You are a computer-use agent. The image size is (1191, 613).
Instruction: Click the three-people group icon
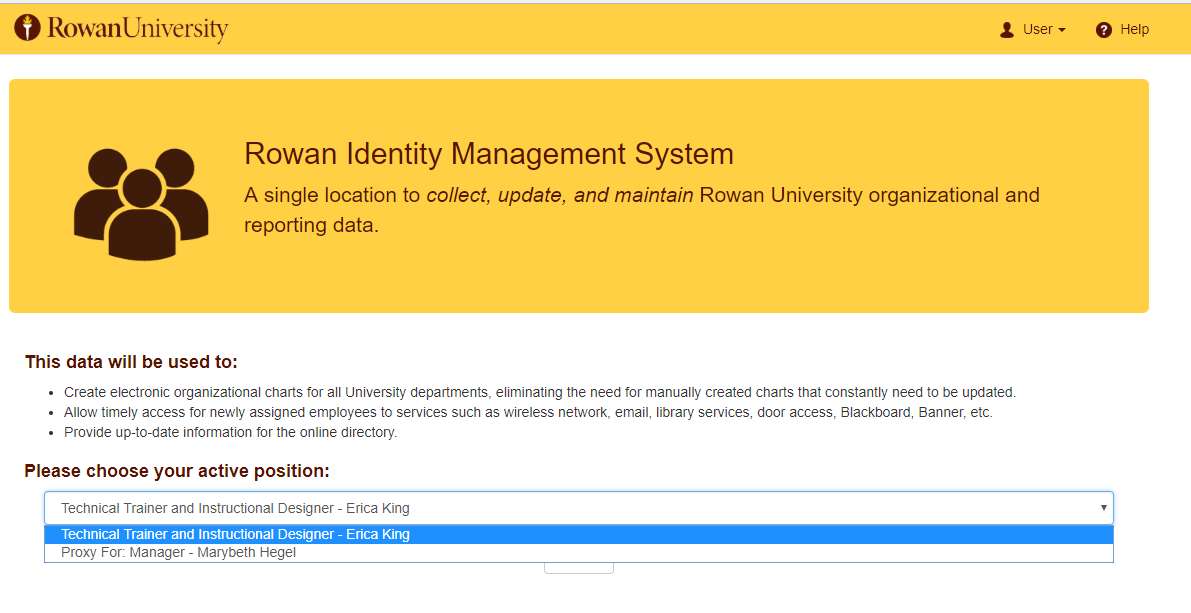141,204
